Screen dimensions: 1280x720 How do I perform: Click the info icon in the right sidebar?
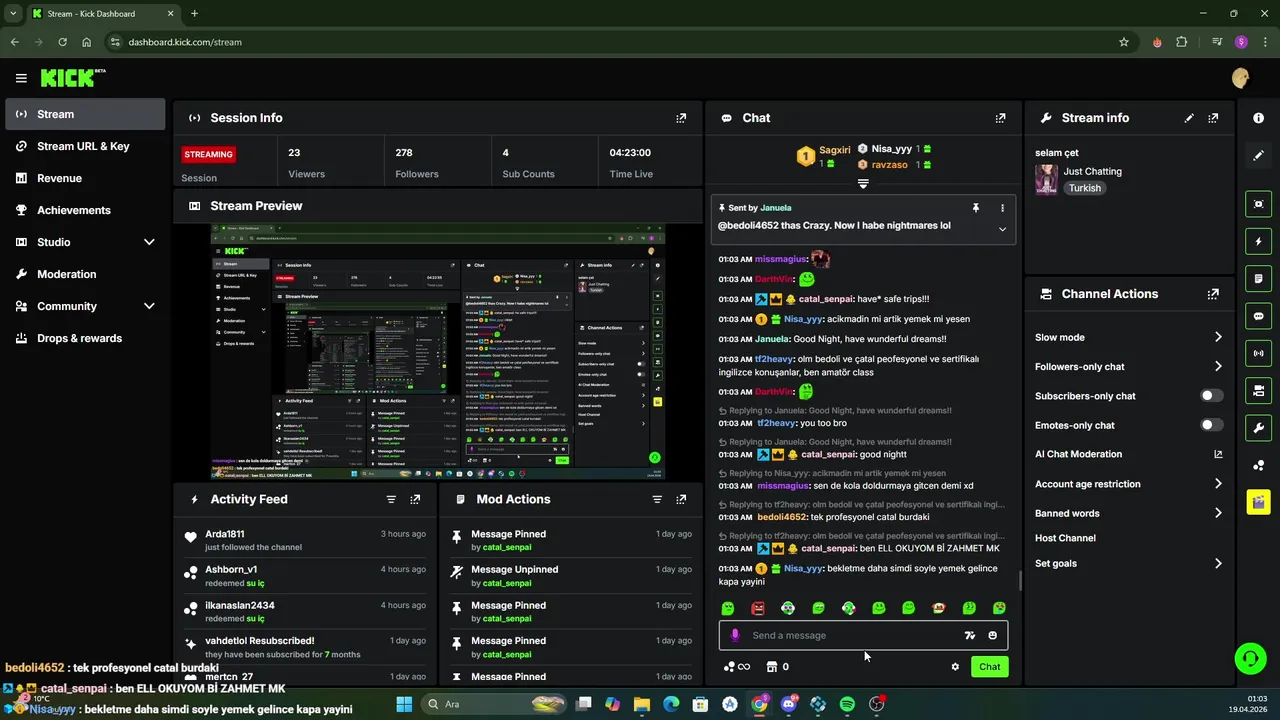(1258, 118)
